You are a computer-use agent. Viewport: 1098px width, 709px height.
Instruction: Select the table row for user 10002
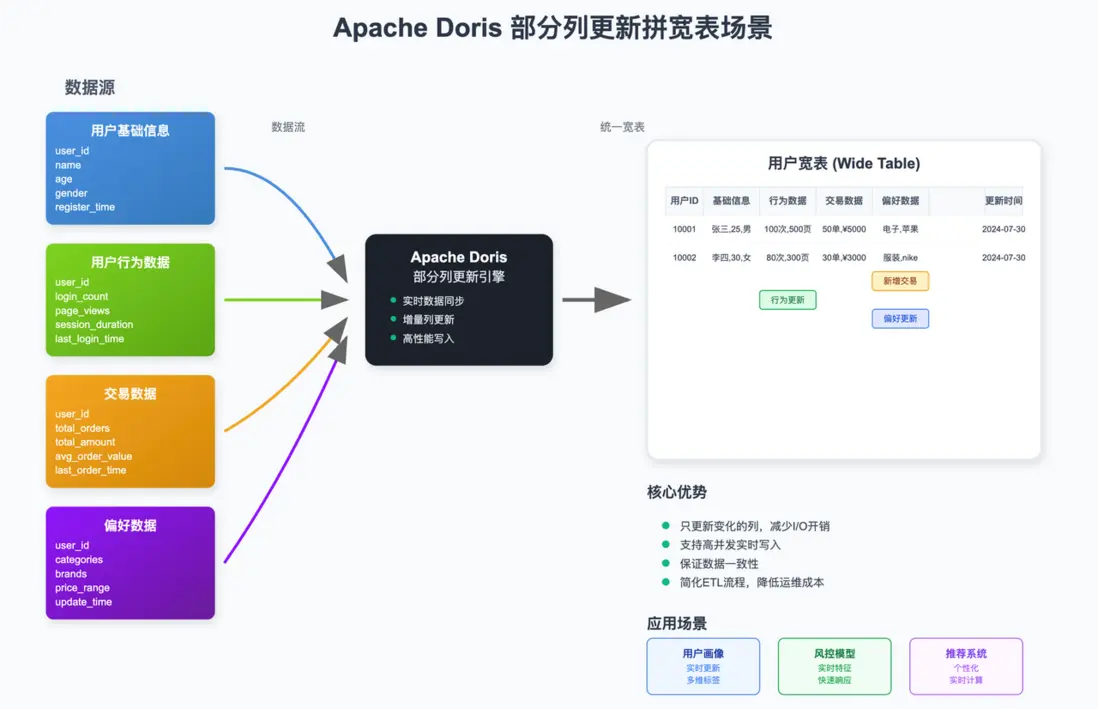click(x=845, y=258)
